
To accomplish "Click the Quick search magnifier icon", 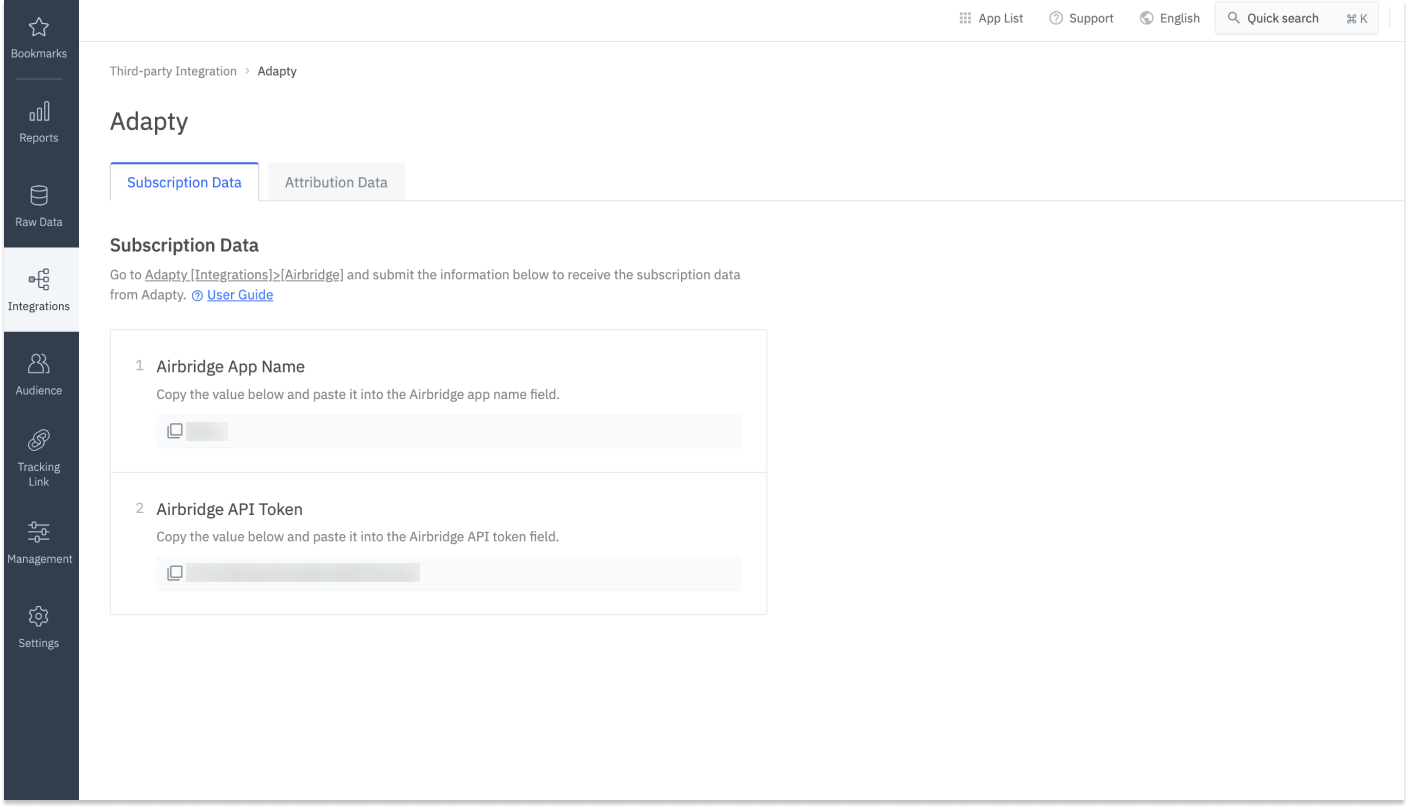I will [x=1234, y=18].
